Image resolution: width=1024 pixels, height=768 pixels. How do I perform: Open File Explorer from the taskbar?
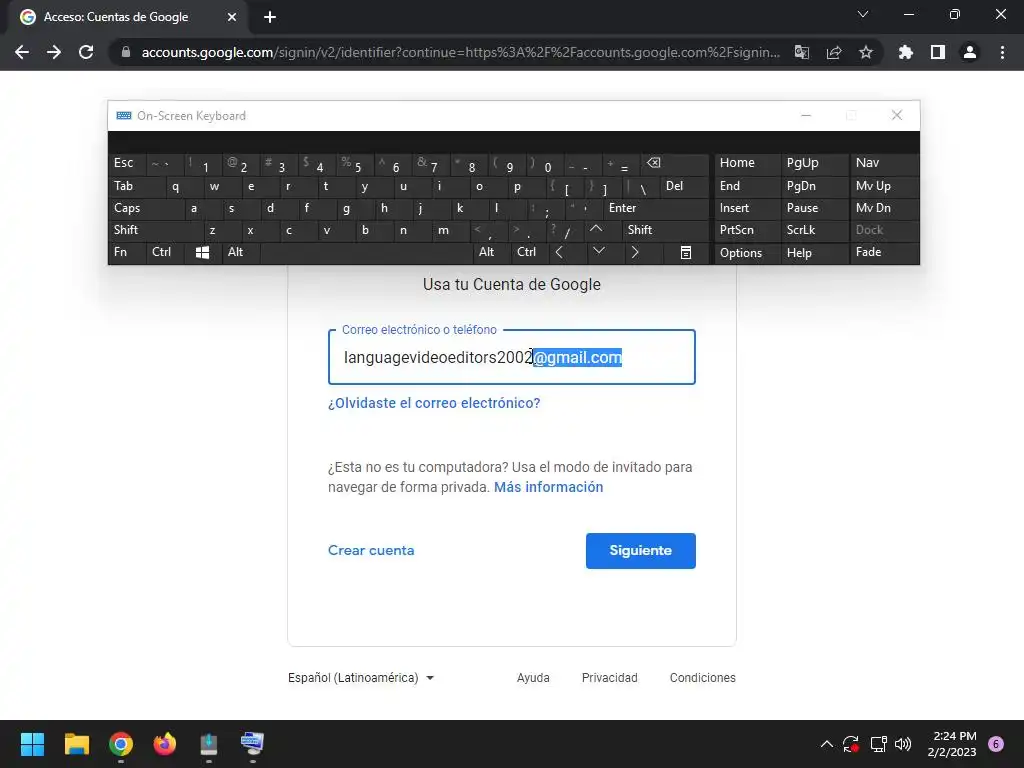coord(76,744)
